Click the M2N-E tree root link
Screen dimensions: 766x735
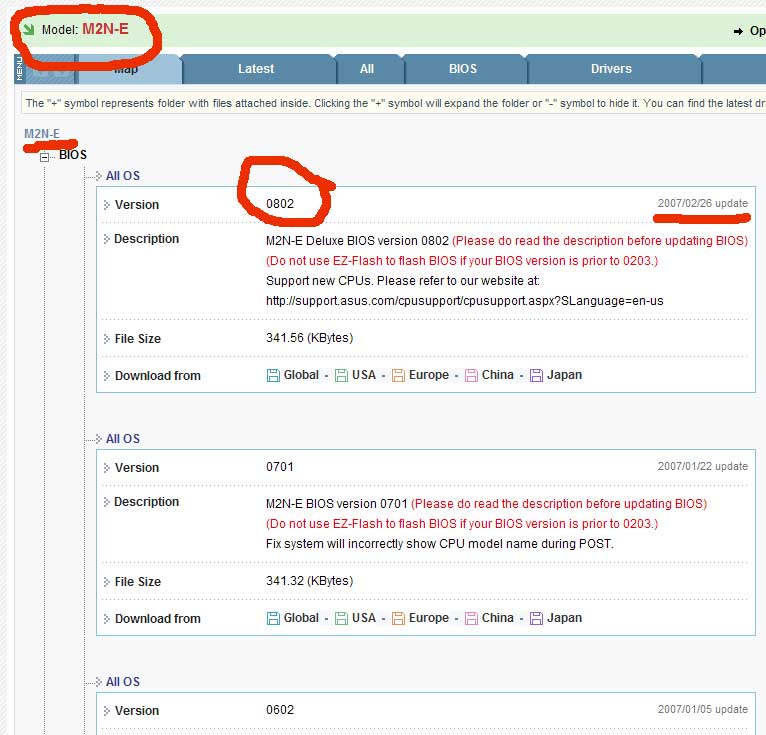pyautogui.click(x=42, y=134)
